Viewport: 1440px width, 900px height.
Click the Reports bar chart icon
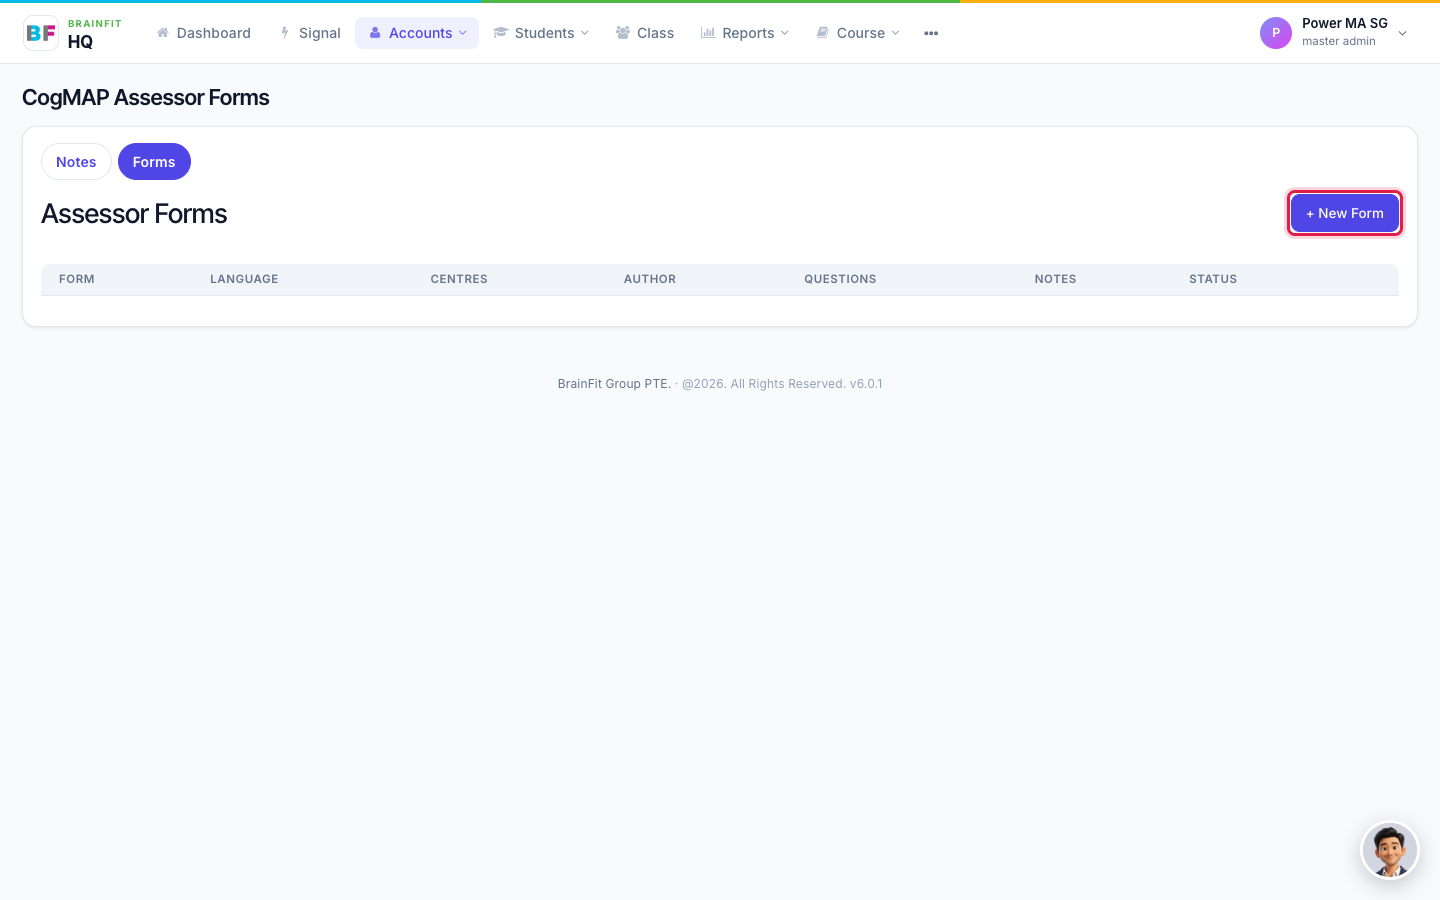point(708,33)
